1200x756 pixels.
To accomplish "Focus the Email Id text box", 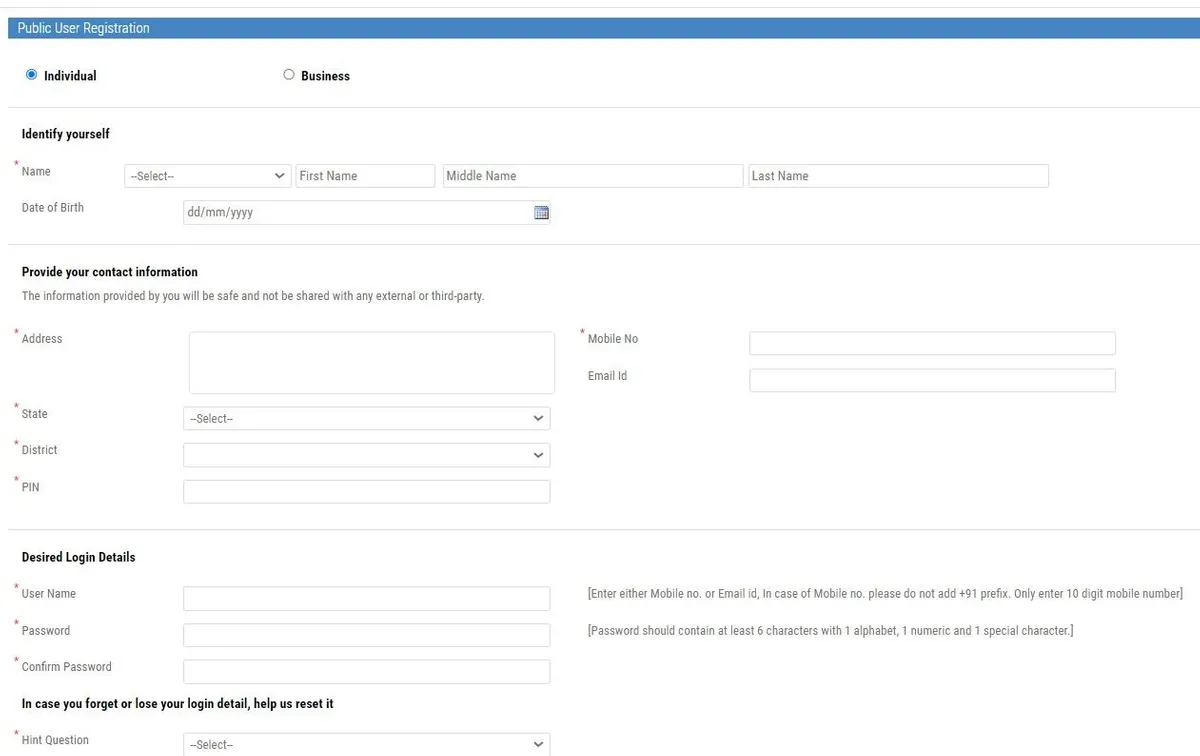I will coord(932,380).
